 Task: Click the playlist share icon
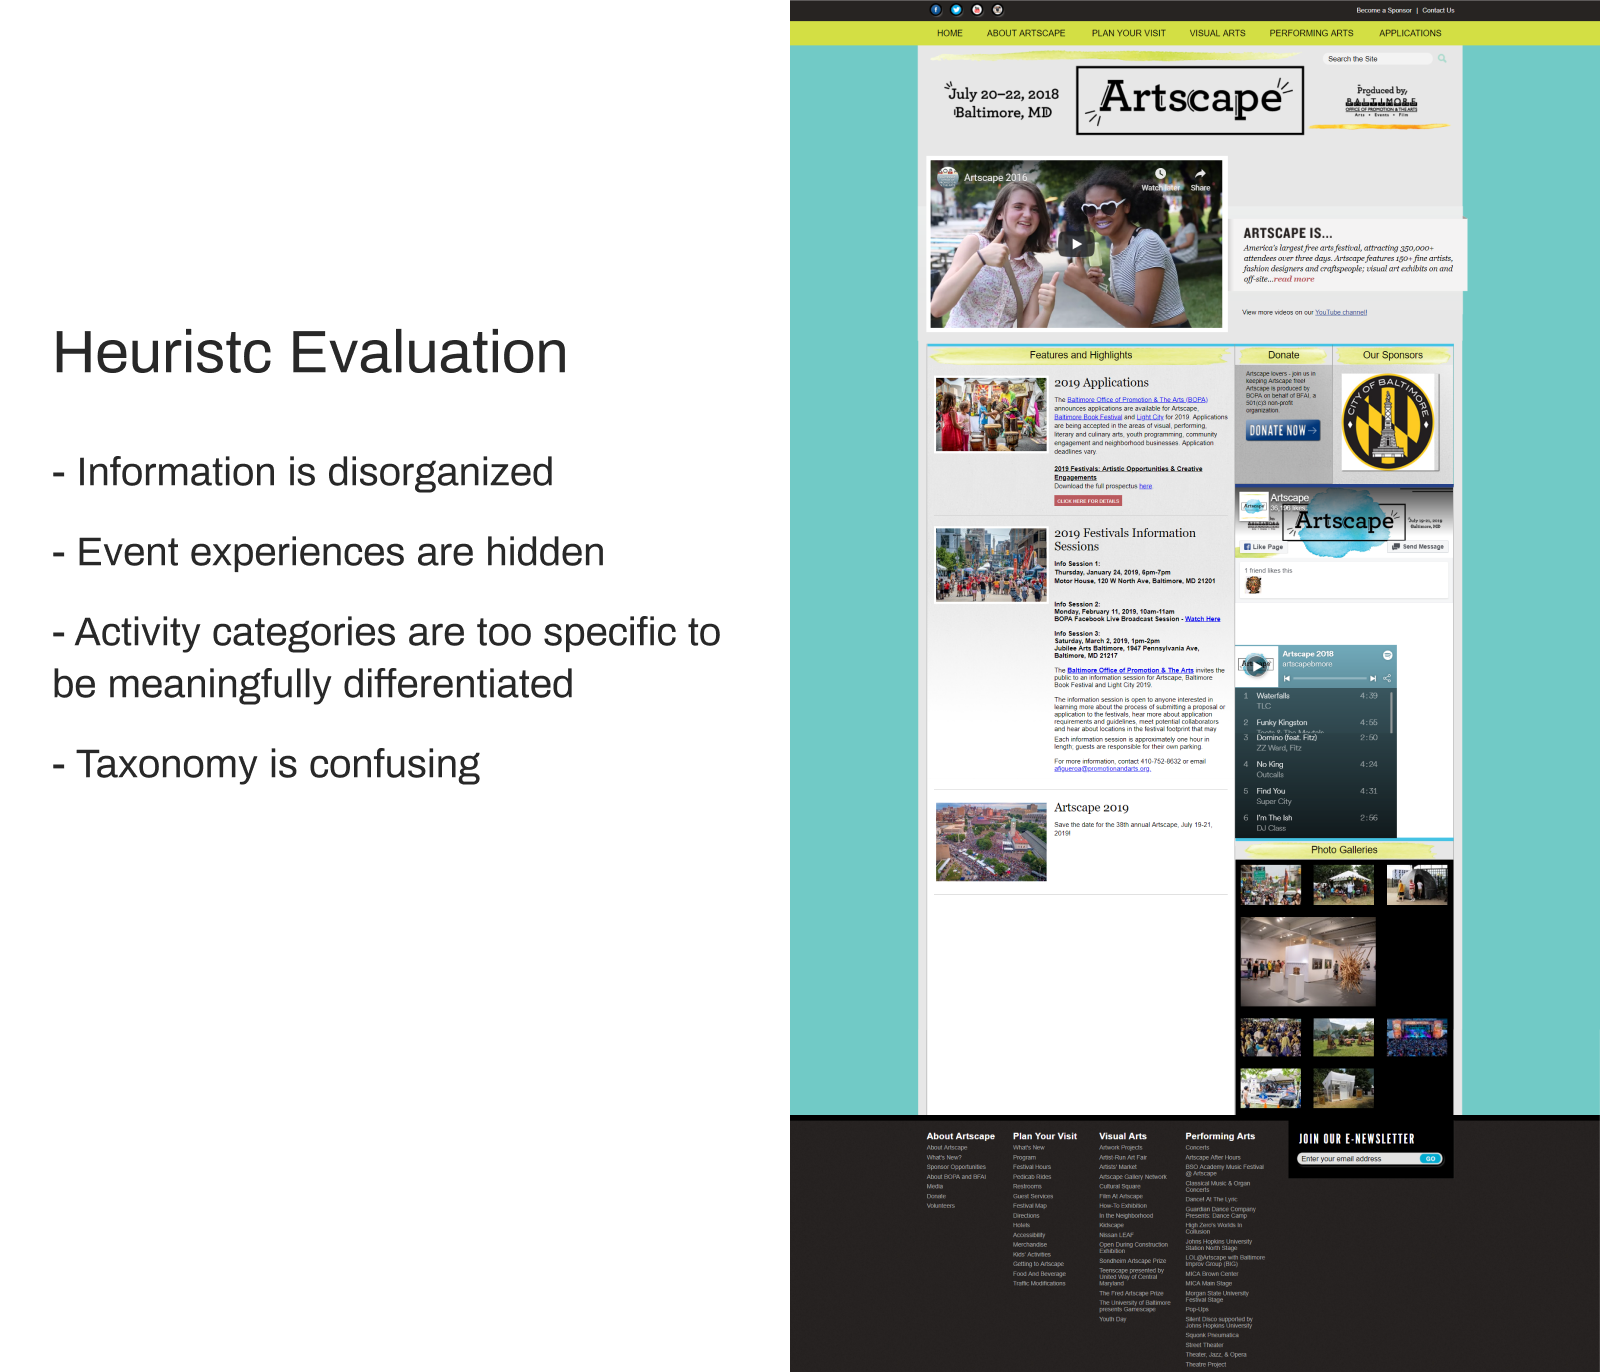tap(1387, 678)
